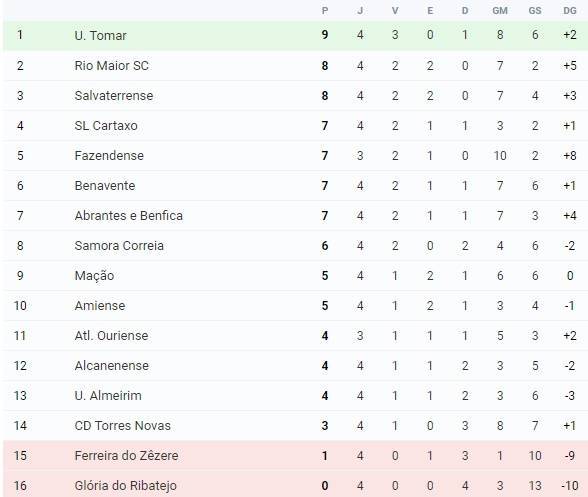Sort by the DG goal difference header
The width and height of the screenshot is (588, 497).
(570, 11)
